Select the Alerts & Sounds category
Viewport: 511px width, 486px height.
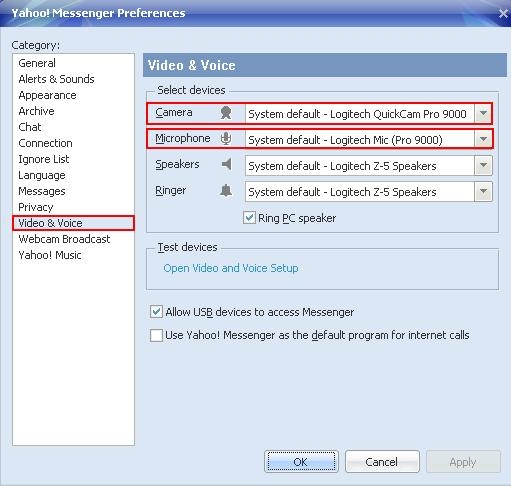56,79
